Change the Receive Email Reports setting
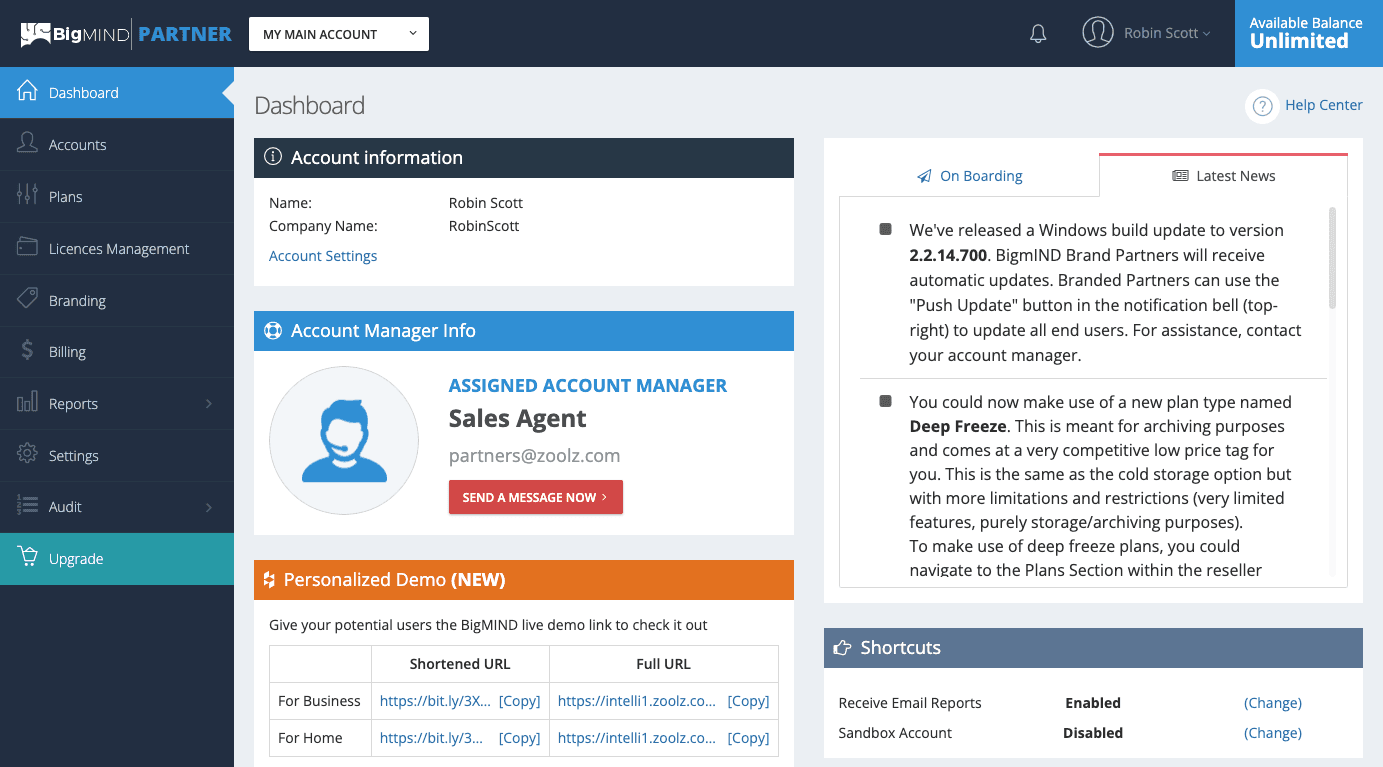Viewport: 1383px width, 767px height. 1272,702
